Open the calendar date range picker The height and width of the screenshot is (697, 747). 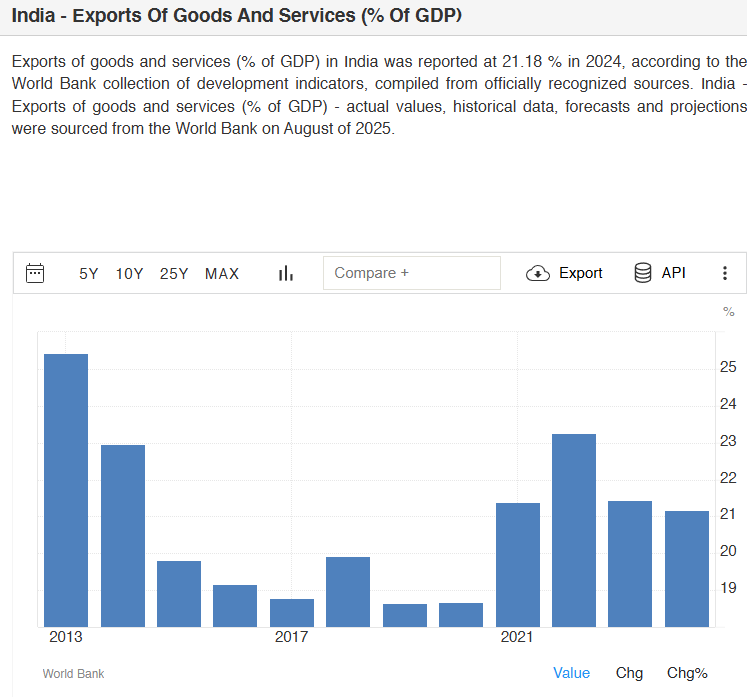pos(35,273)
